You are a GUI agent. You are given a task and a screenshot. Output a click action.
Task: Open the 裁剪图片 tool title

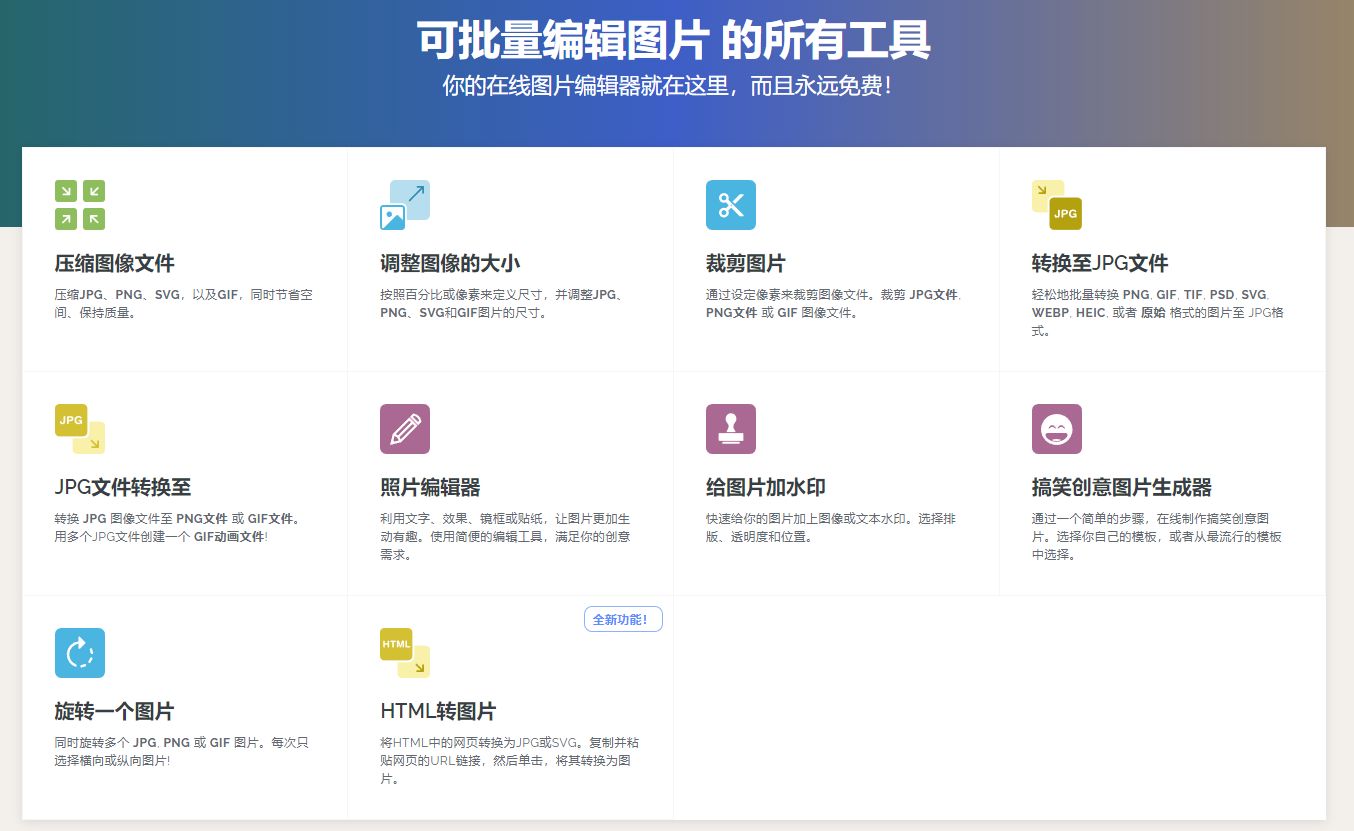point(746,264)
